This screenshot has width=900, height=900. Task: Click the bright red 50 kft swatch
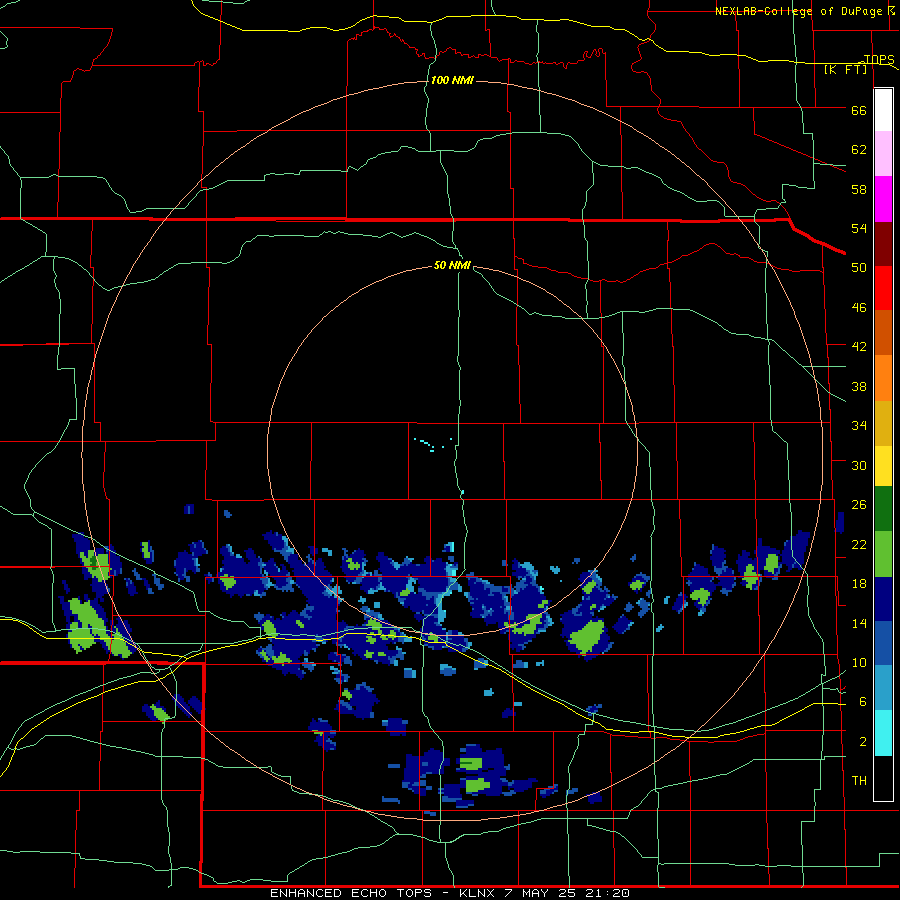(883, 288)
